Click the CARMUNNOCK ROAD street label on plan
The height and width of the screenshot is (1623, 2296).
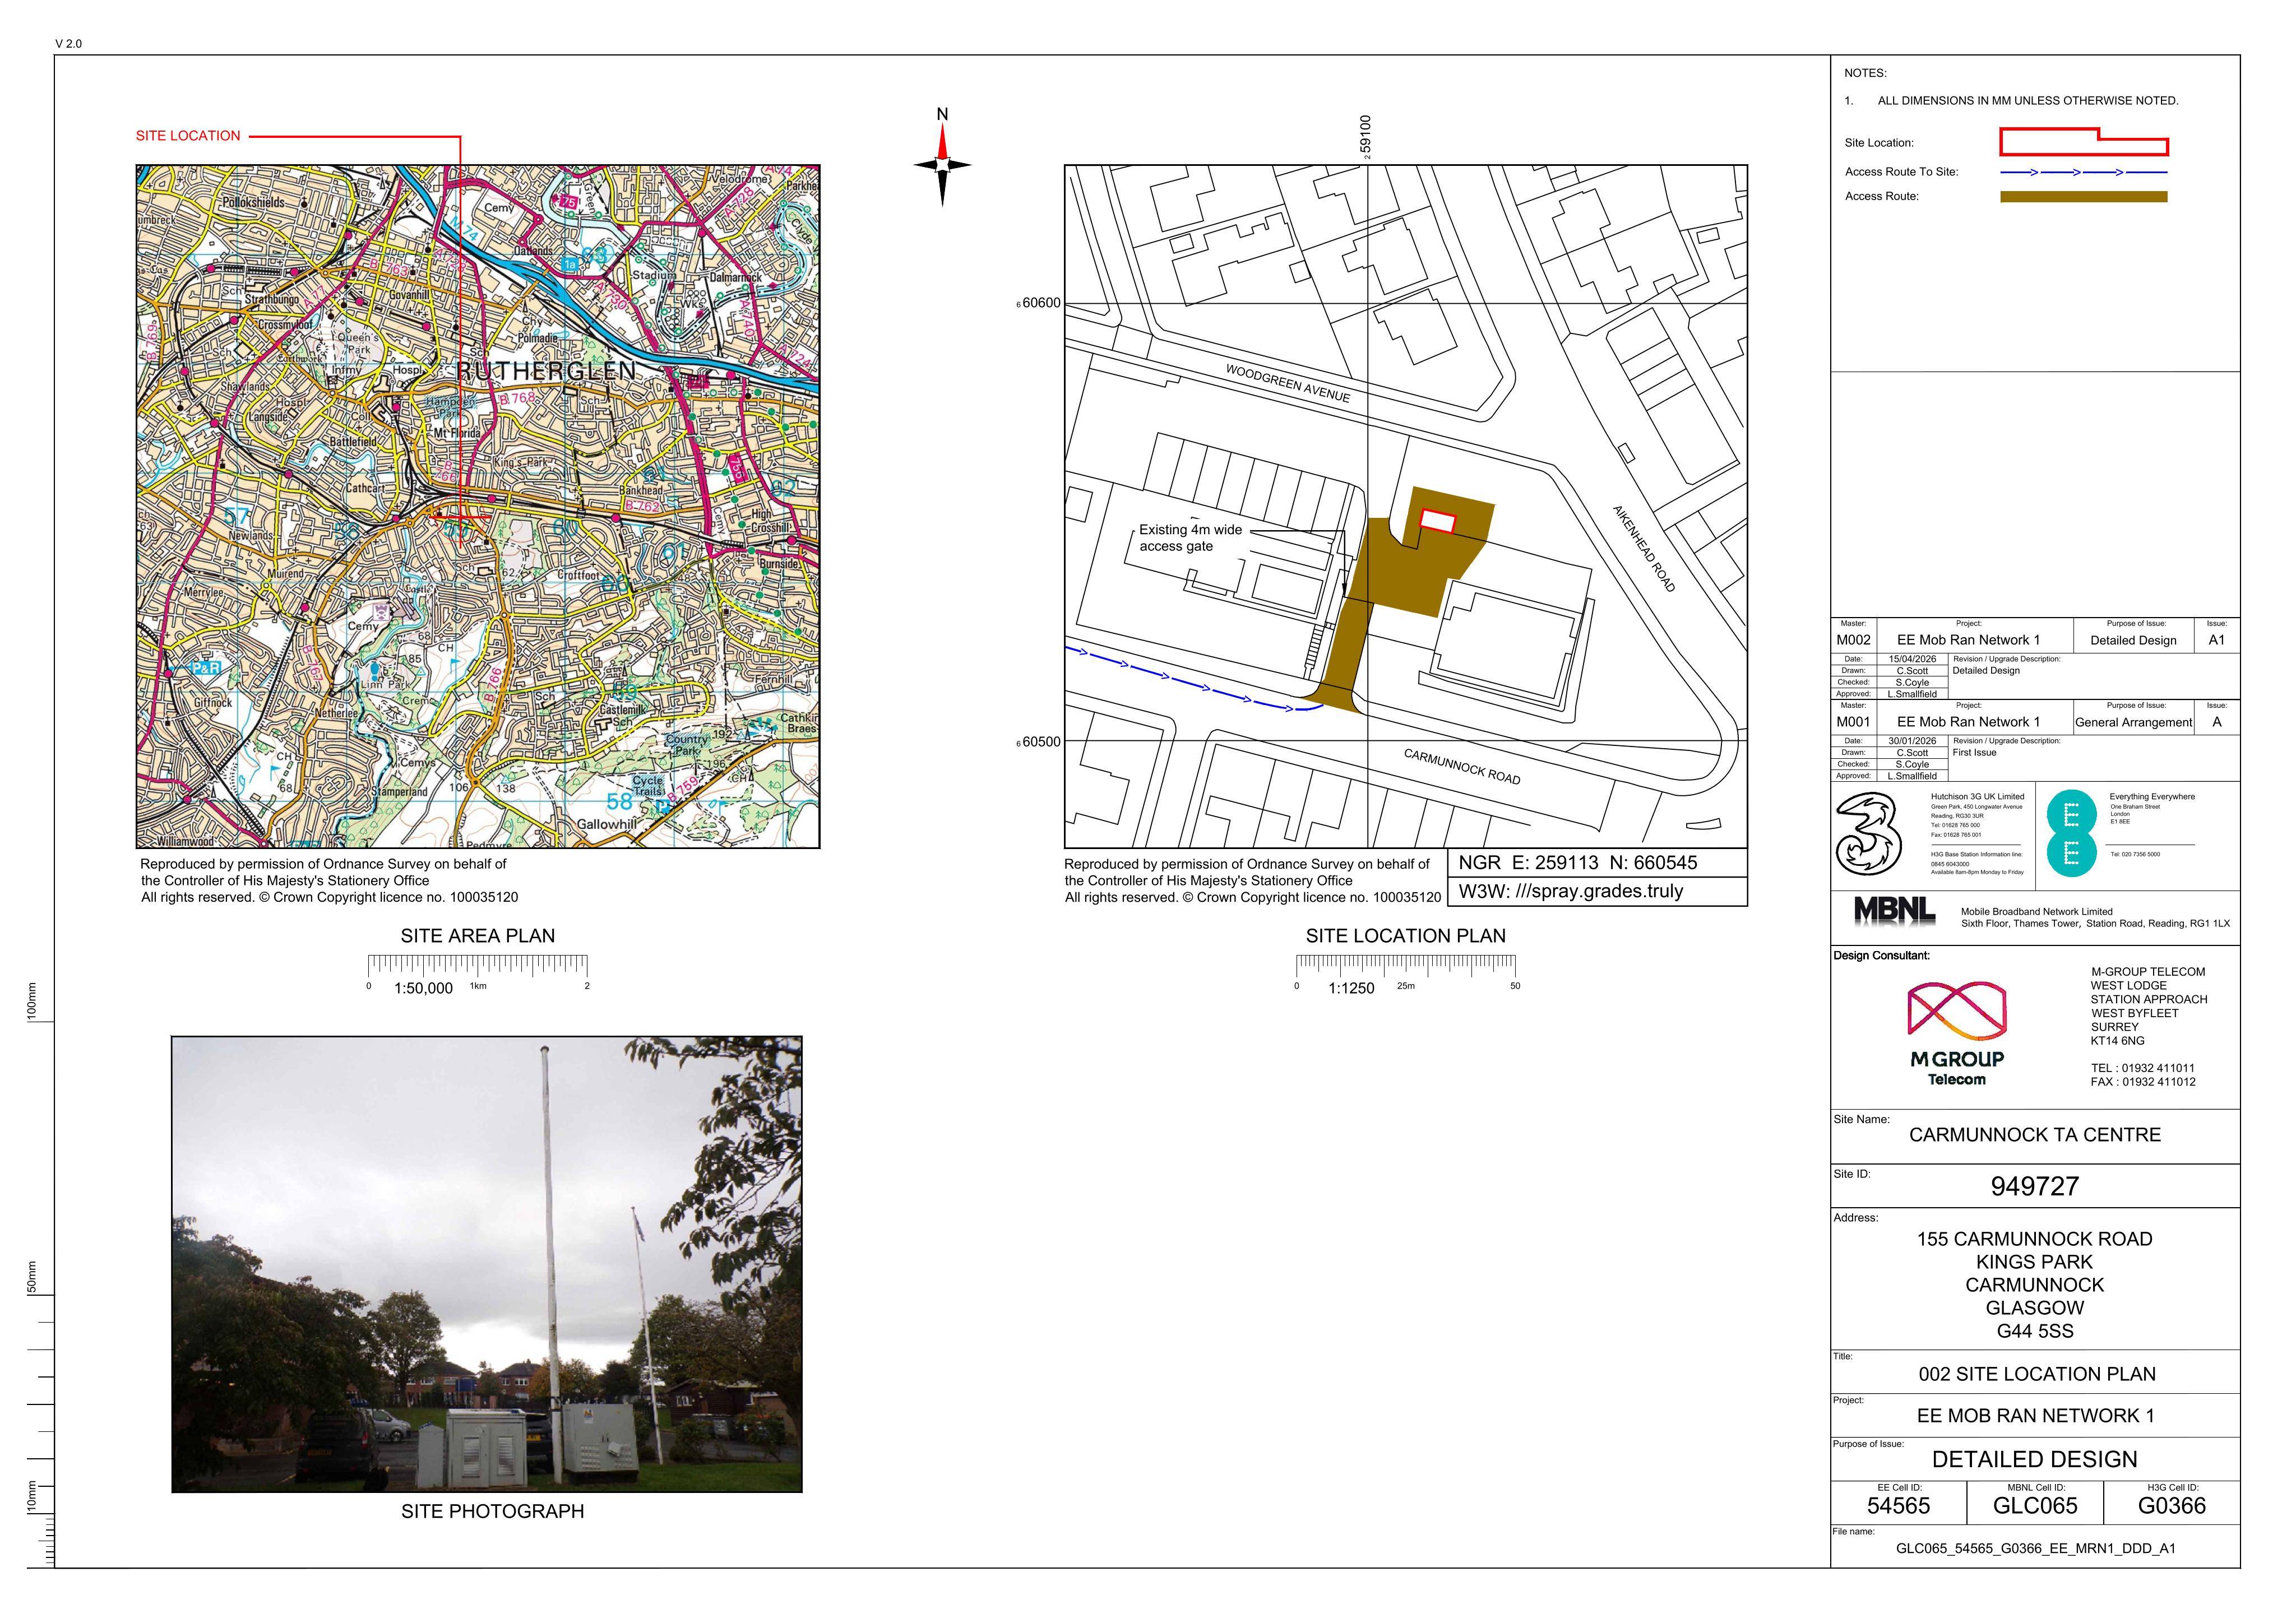tap(1462, 766)
